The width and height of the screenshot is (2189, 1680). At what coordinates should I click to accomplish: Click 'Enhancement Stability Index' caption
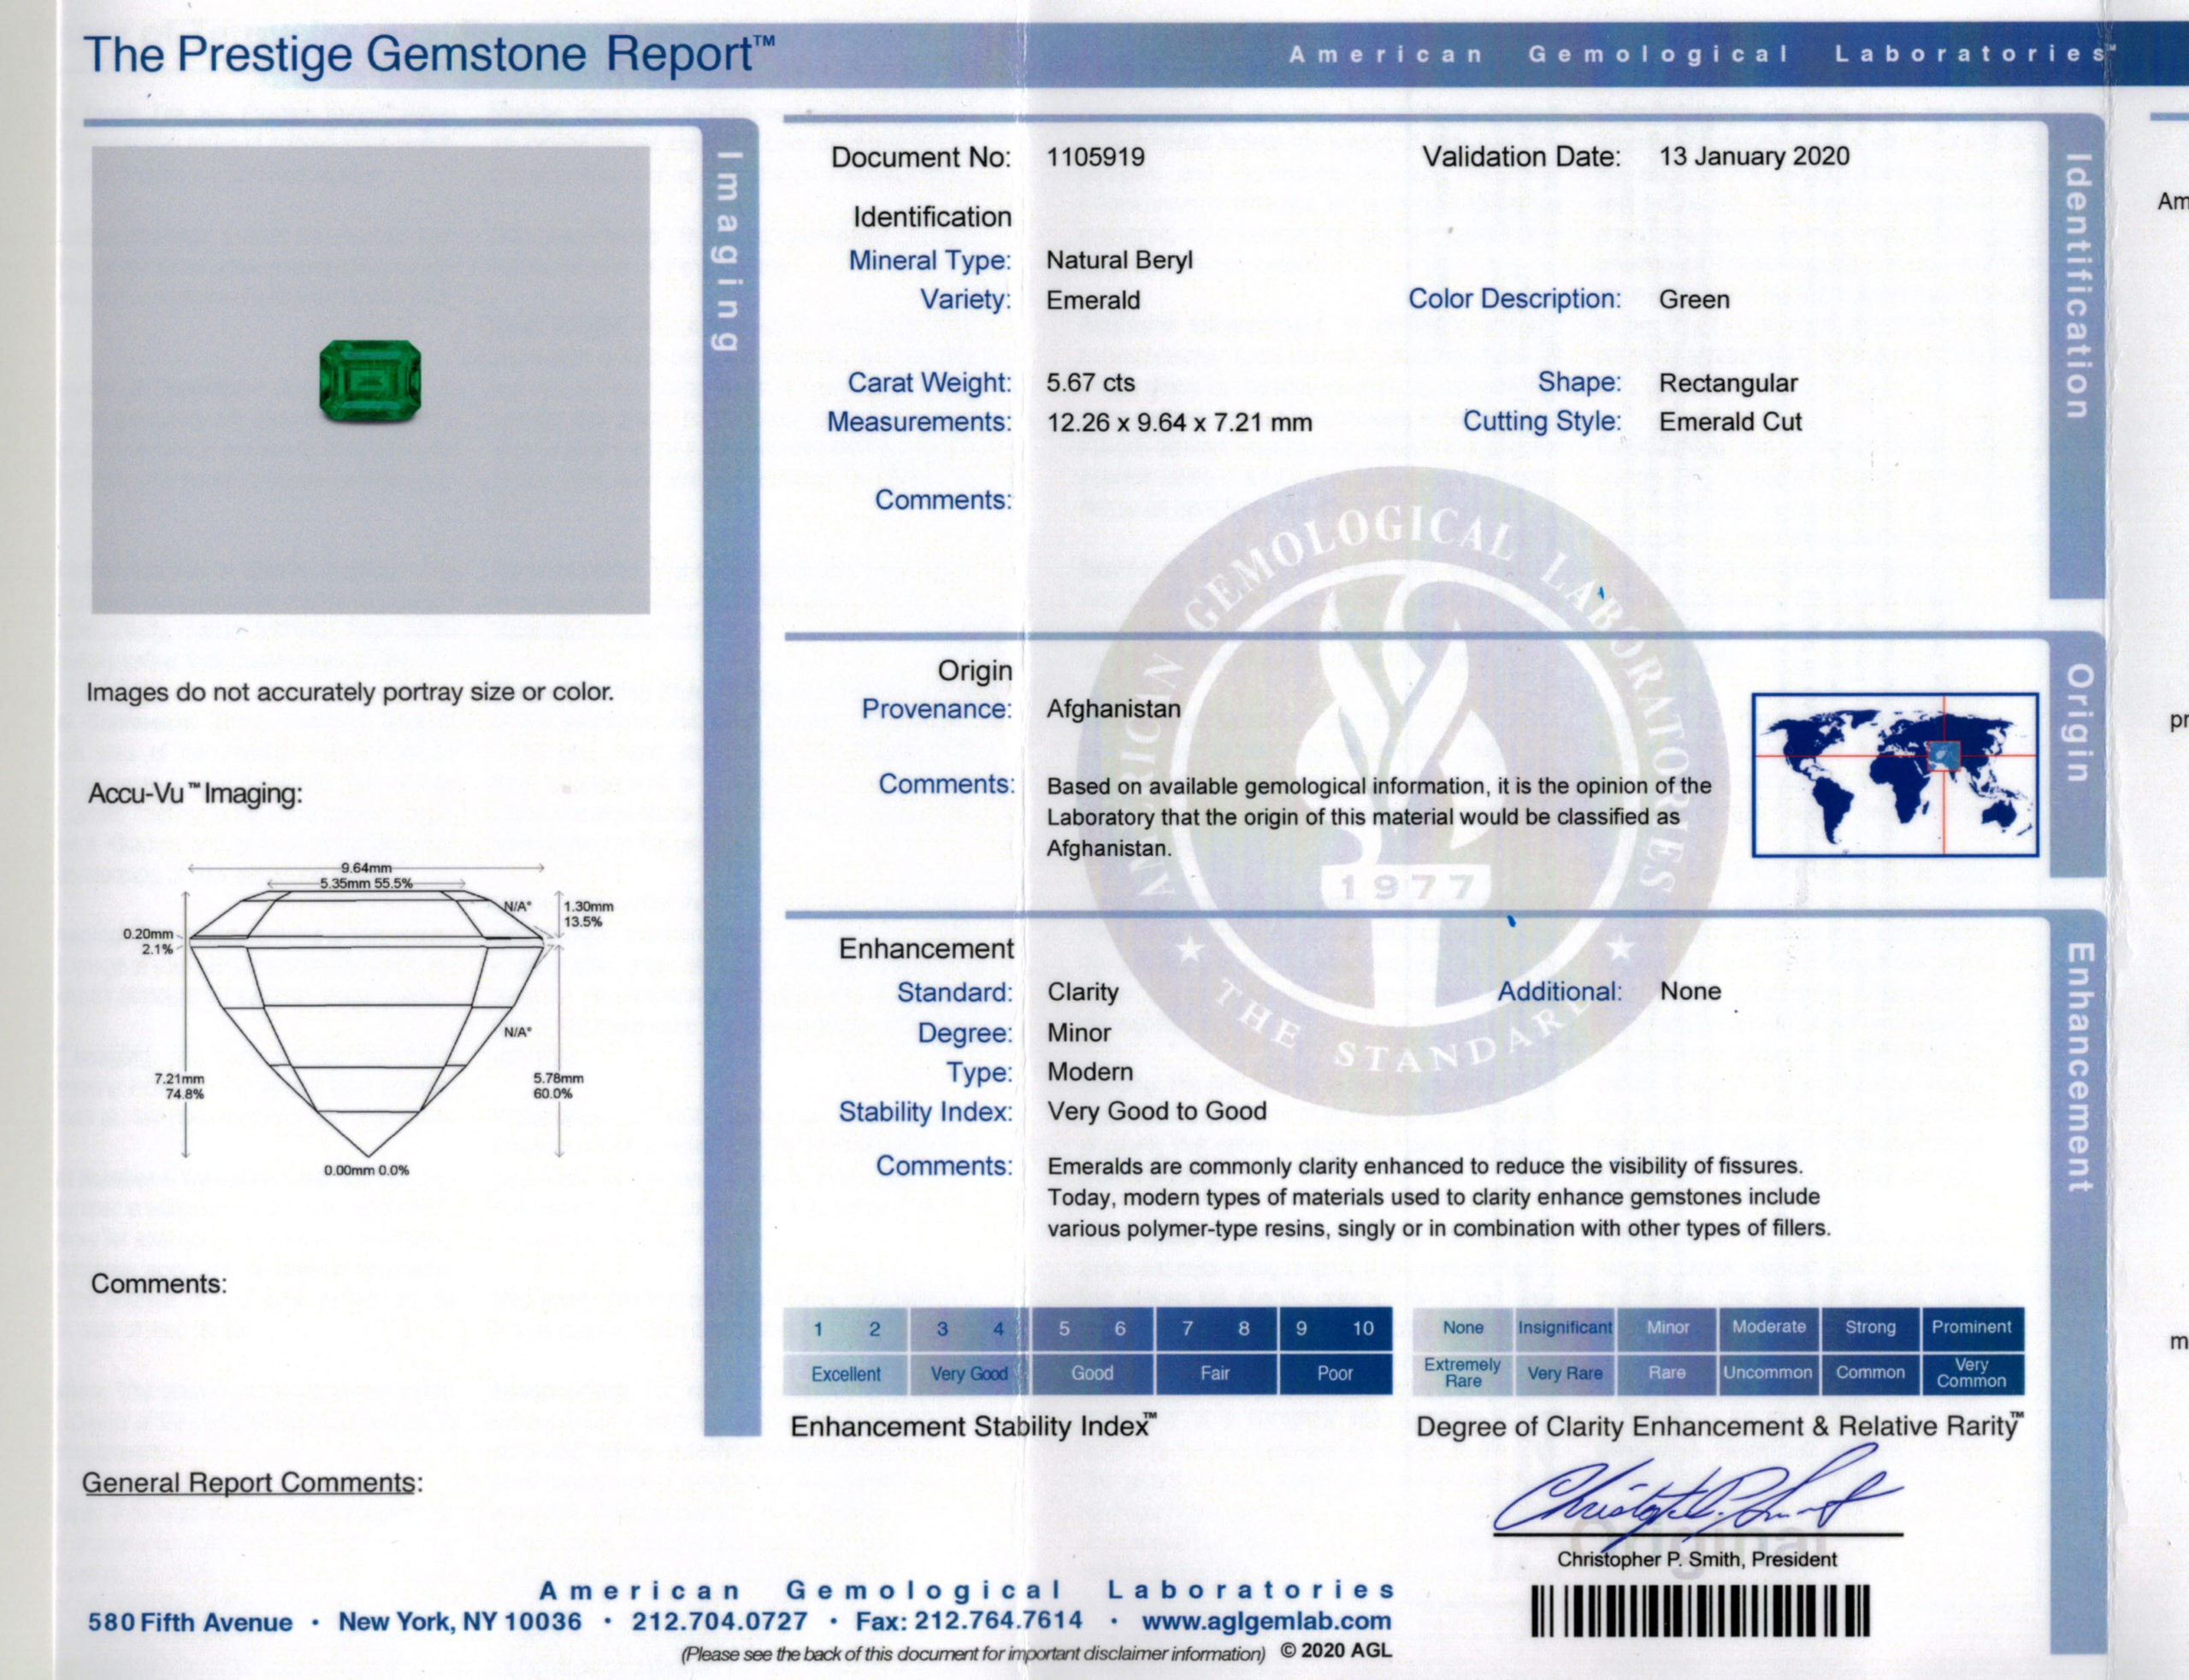pyautogui.click(x=973, y=1427)
